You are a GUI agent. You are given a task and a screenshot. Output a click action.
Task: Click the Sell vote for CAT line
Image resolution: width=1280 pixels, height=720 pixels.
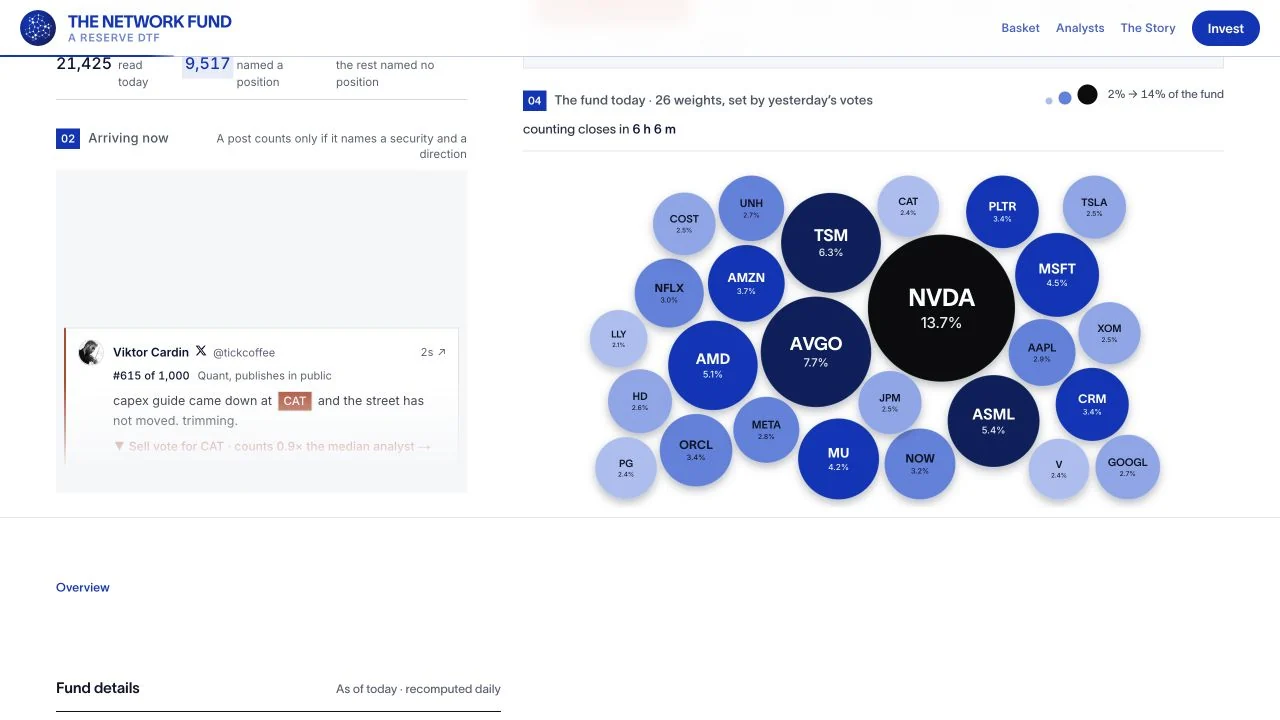click(x=272, y=446)
